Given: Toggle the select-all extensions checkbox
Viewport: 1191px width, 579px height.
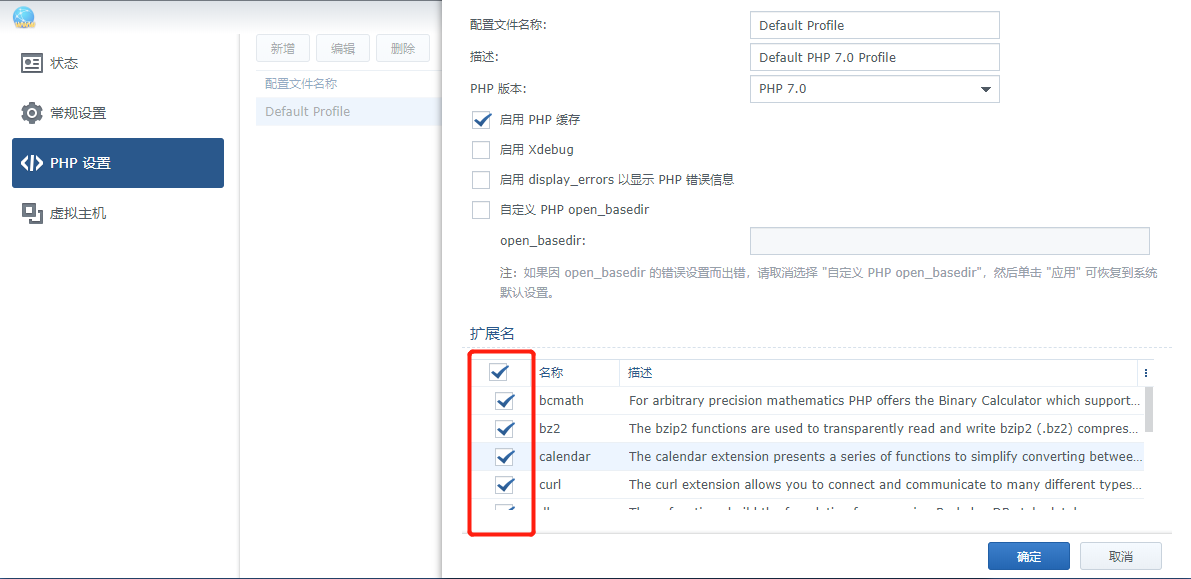Looking at the screenshot, I should 500,371.
